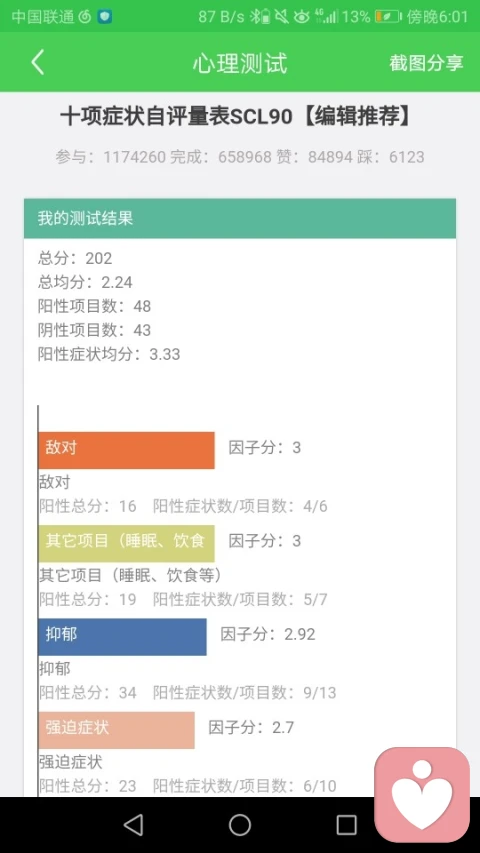Select the blue 抑郁 factor bar
Viewport: 480px width, 853px height.
(122, 636)
